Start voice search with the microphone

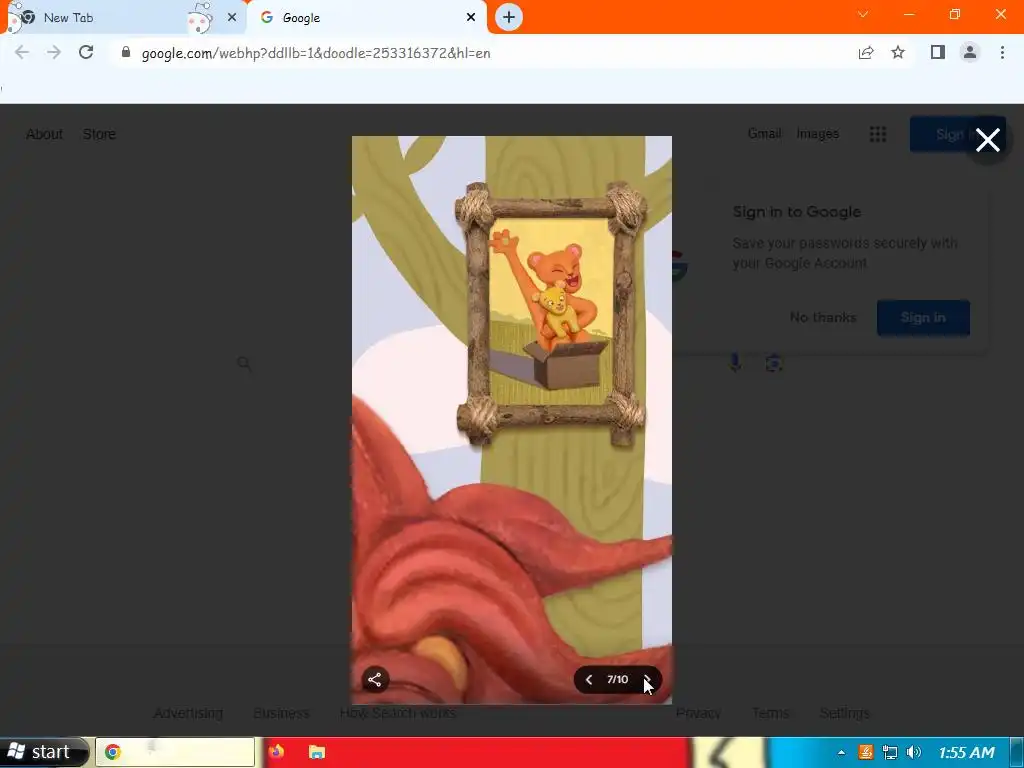tap(735, 363)
